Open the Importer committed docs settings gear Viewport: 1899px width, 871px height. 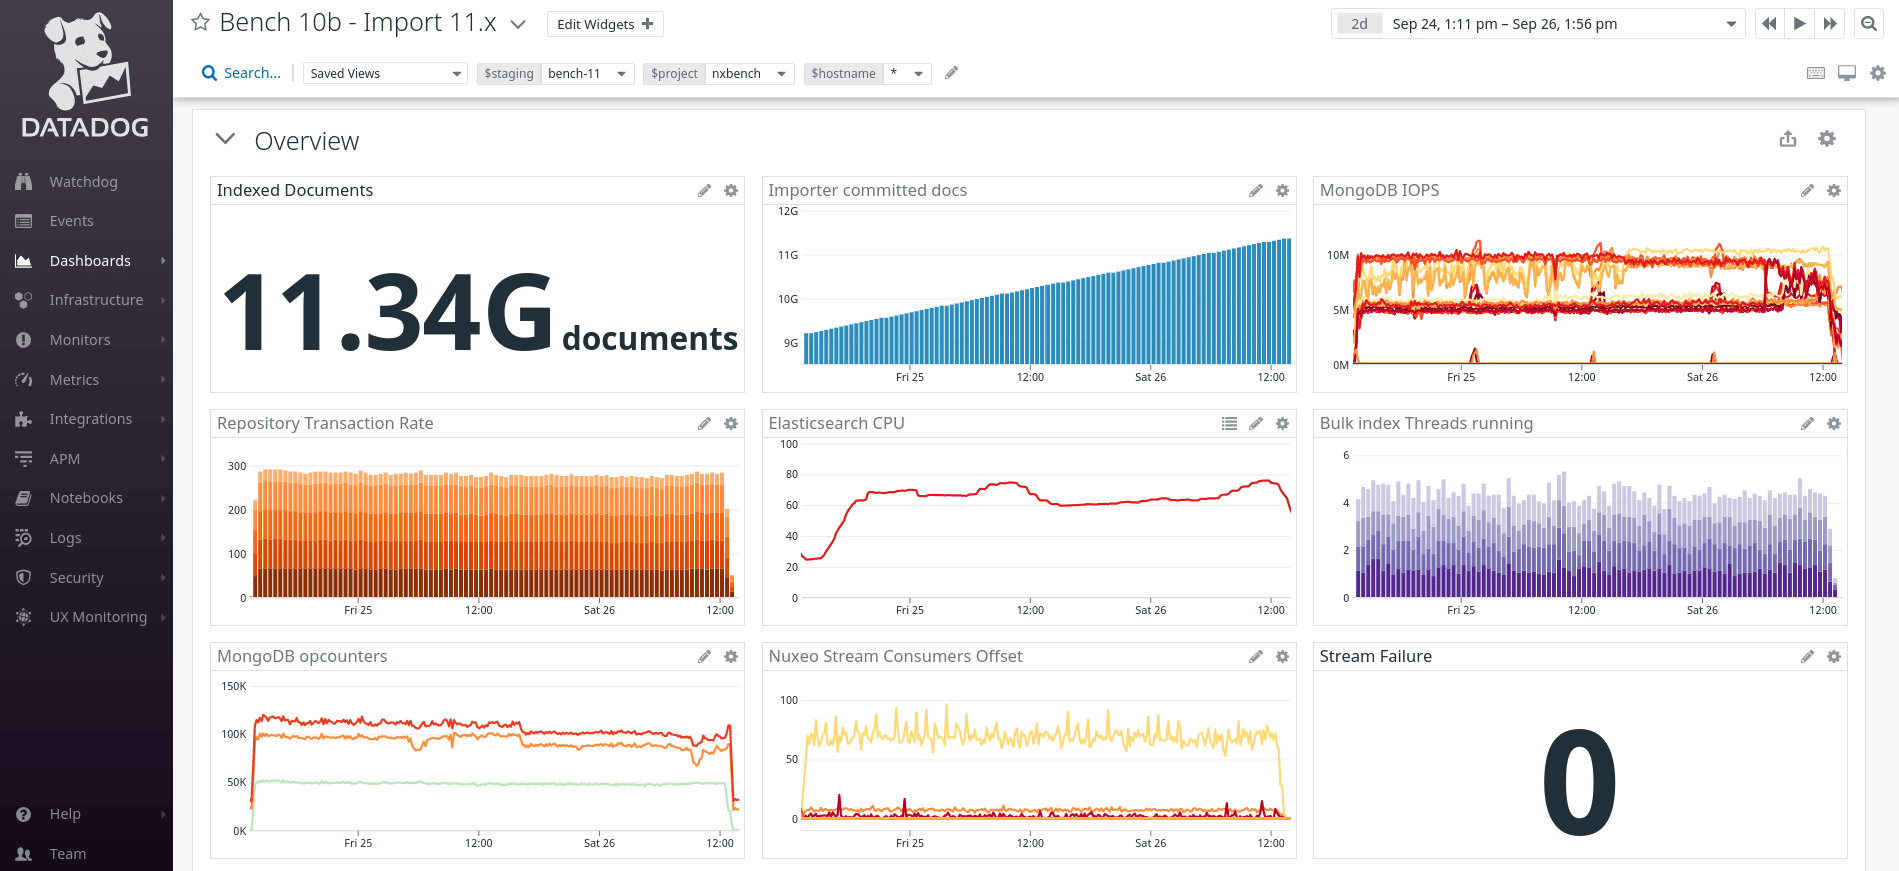(1283, 190)
